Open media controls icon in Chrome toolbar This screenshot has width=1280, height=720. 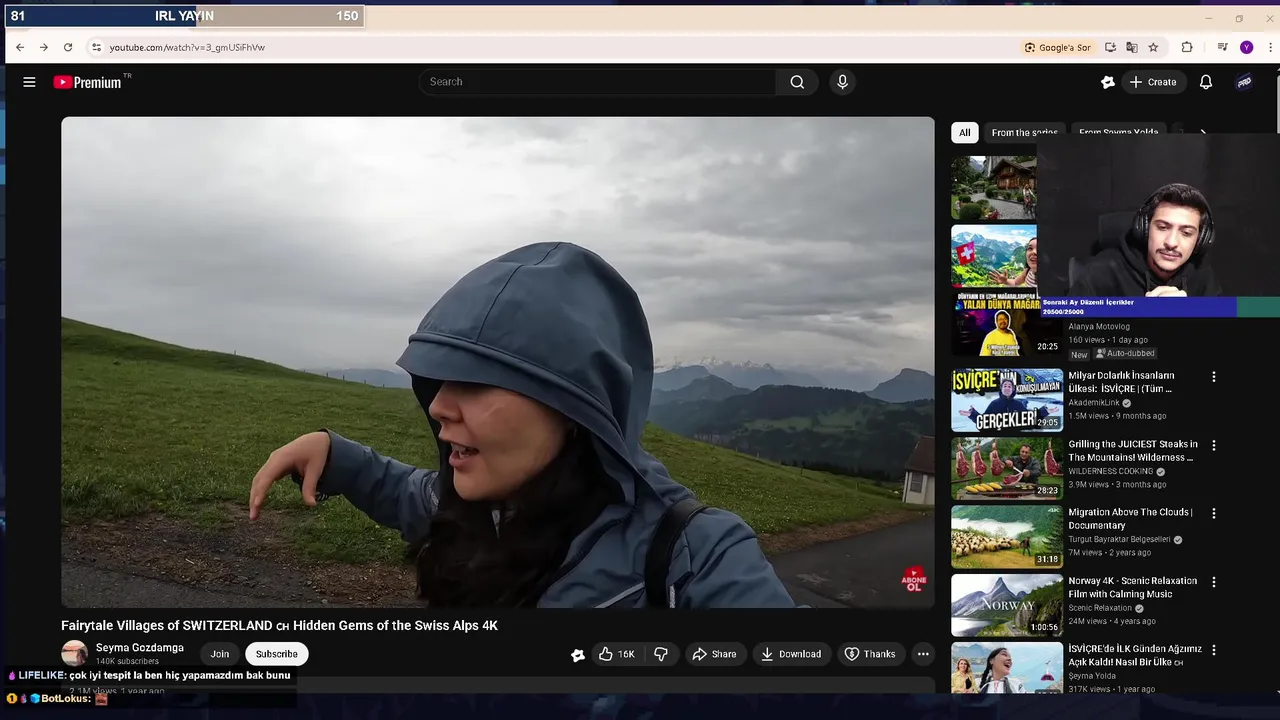coord(1222,47)
